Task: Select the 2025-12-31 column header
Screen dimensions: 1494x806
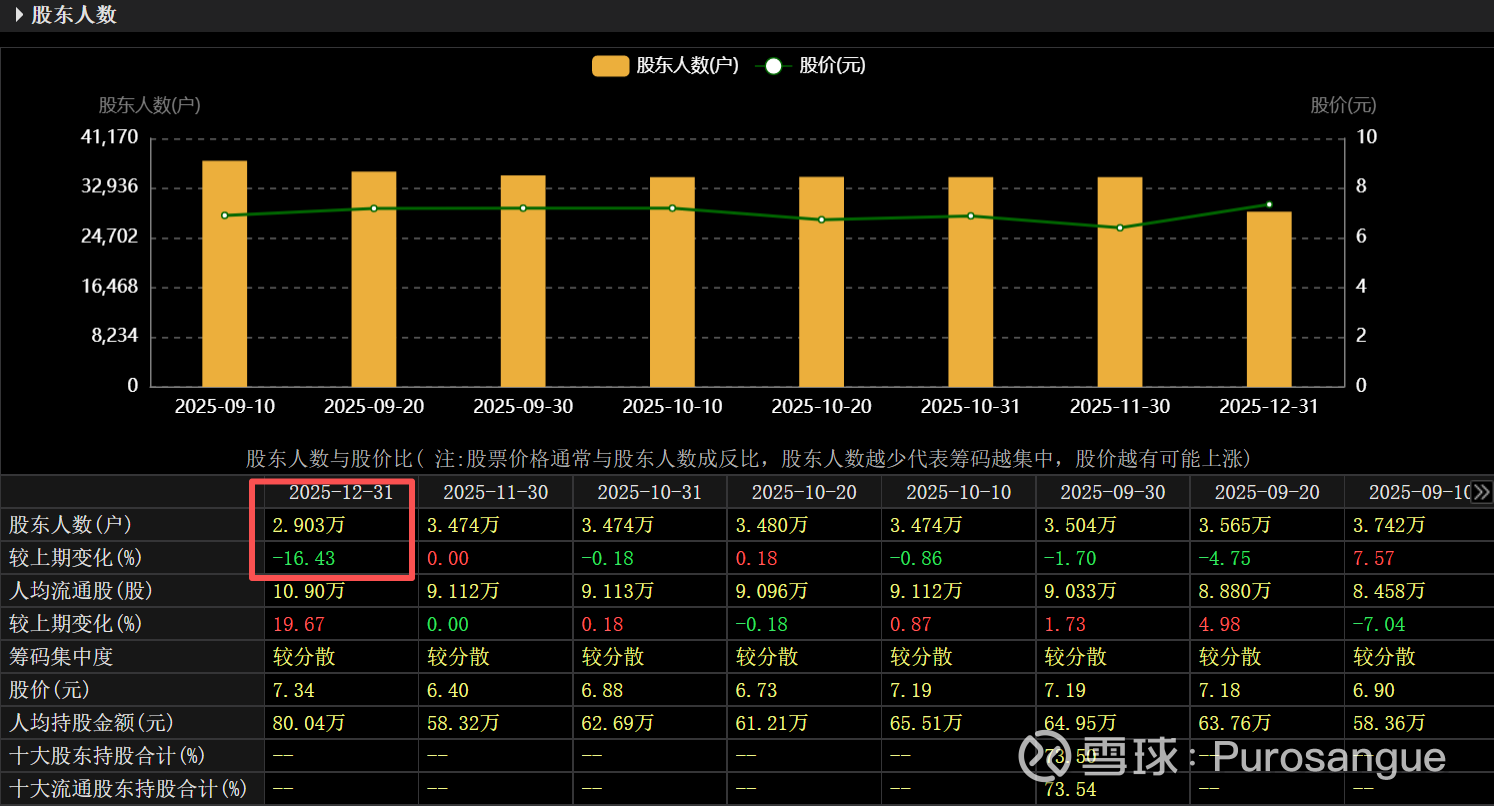Action: point(341,492)
